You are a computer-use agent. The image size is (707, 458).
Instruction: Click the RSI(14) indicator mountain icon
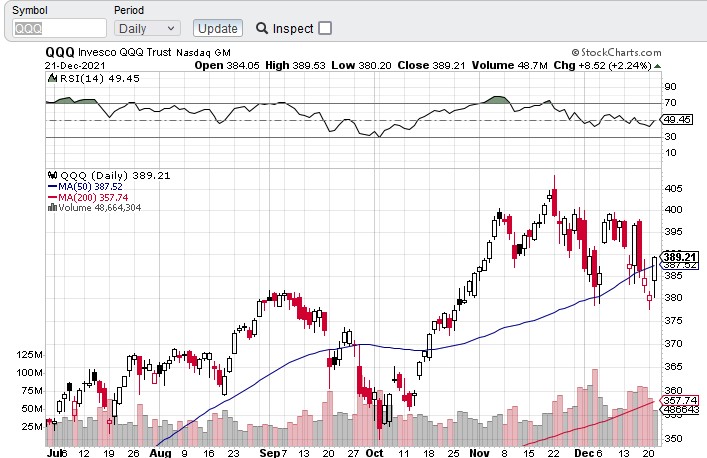click(x=52, y=78)
